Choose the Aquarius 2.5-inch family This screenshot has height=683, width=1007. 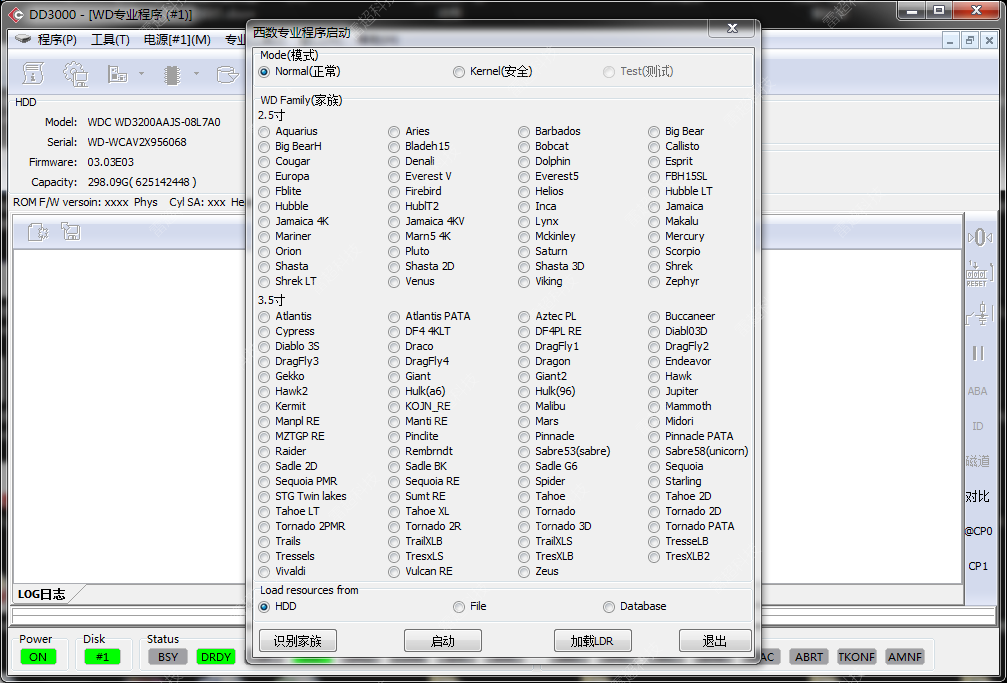(288, 131)
